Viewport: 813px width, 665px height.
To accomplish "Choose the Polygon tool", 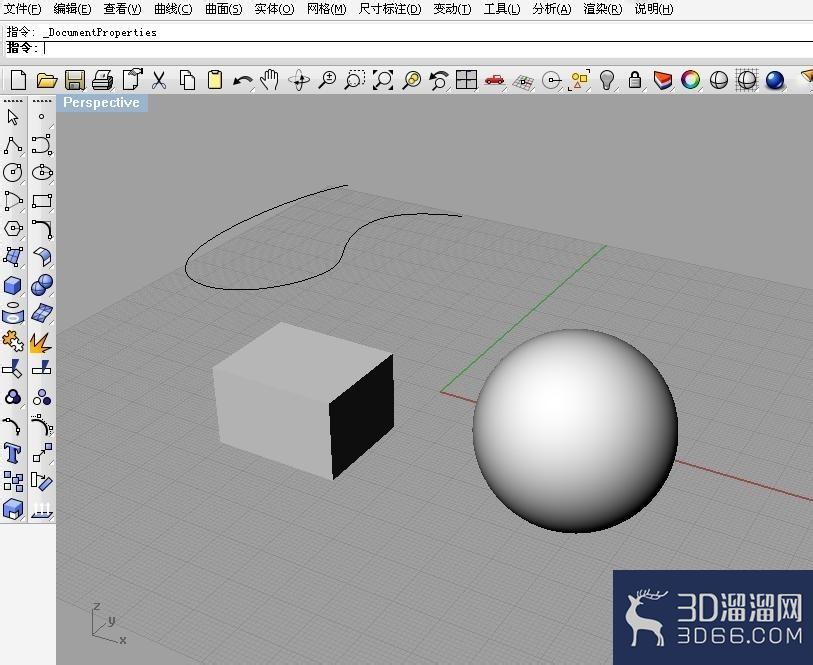I will click(13, 229).
